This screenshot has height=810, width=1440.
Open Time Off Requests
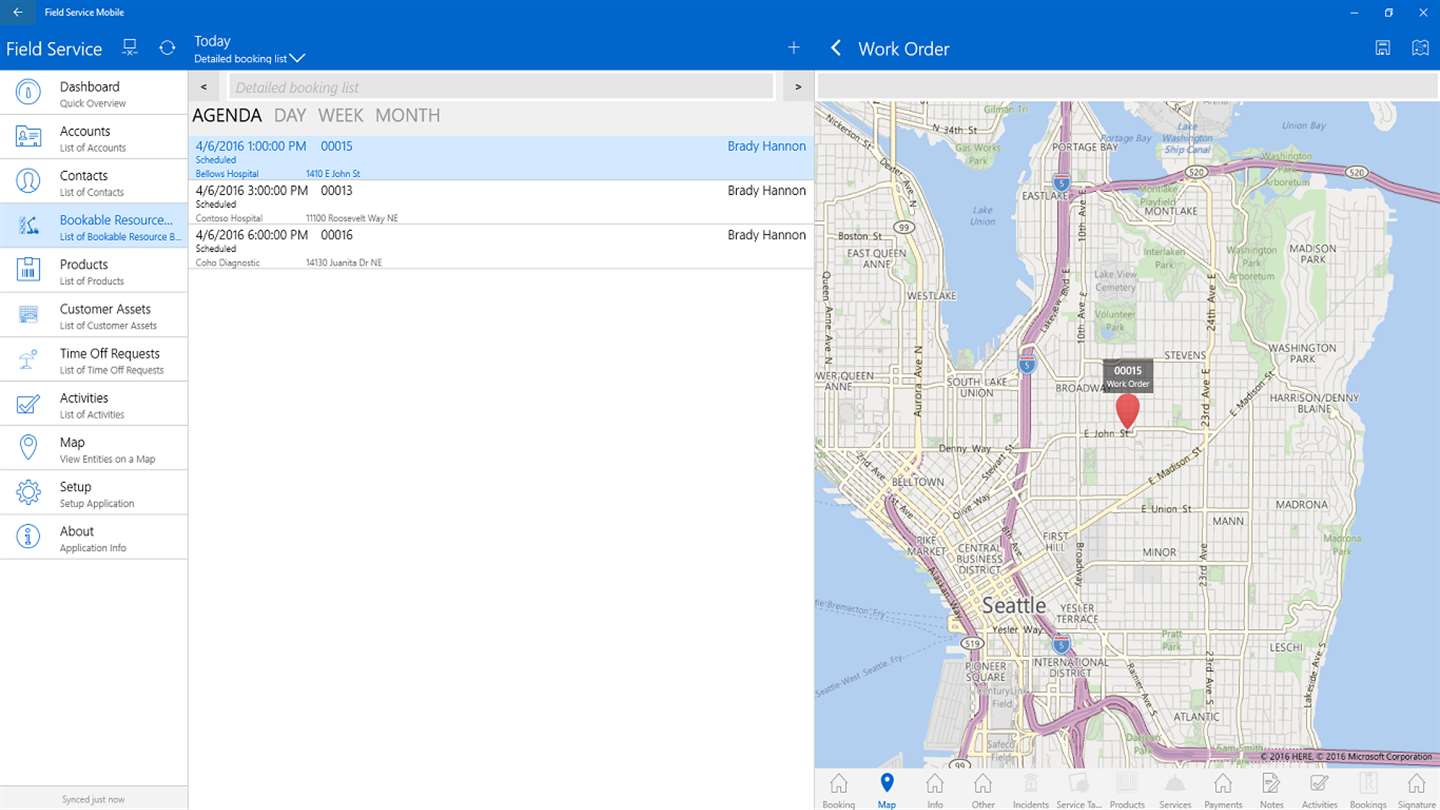coord(94,360)
